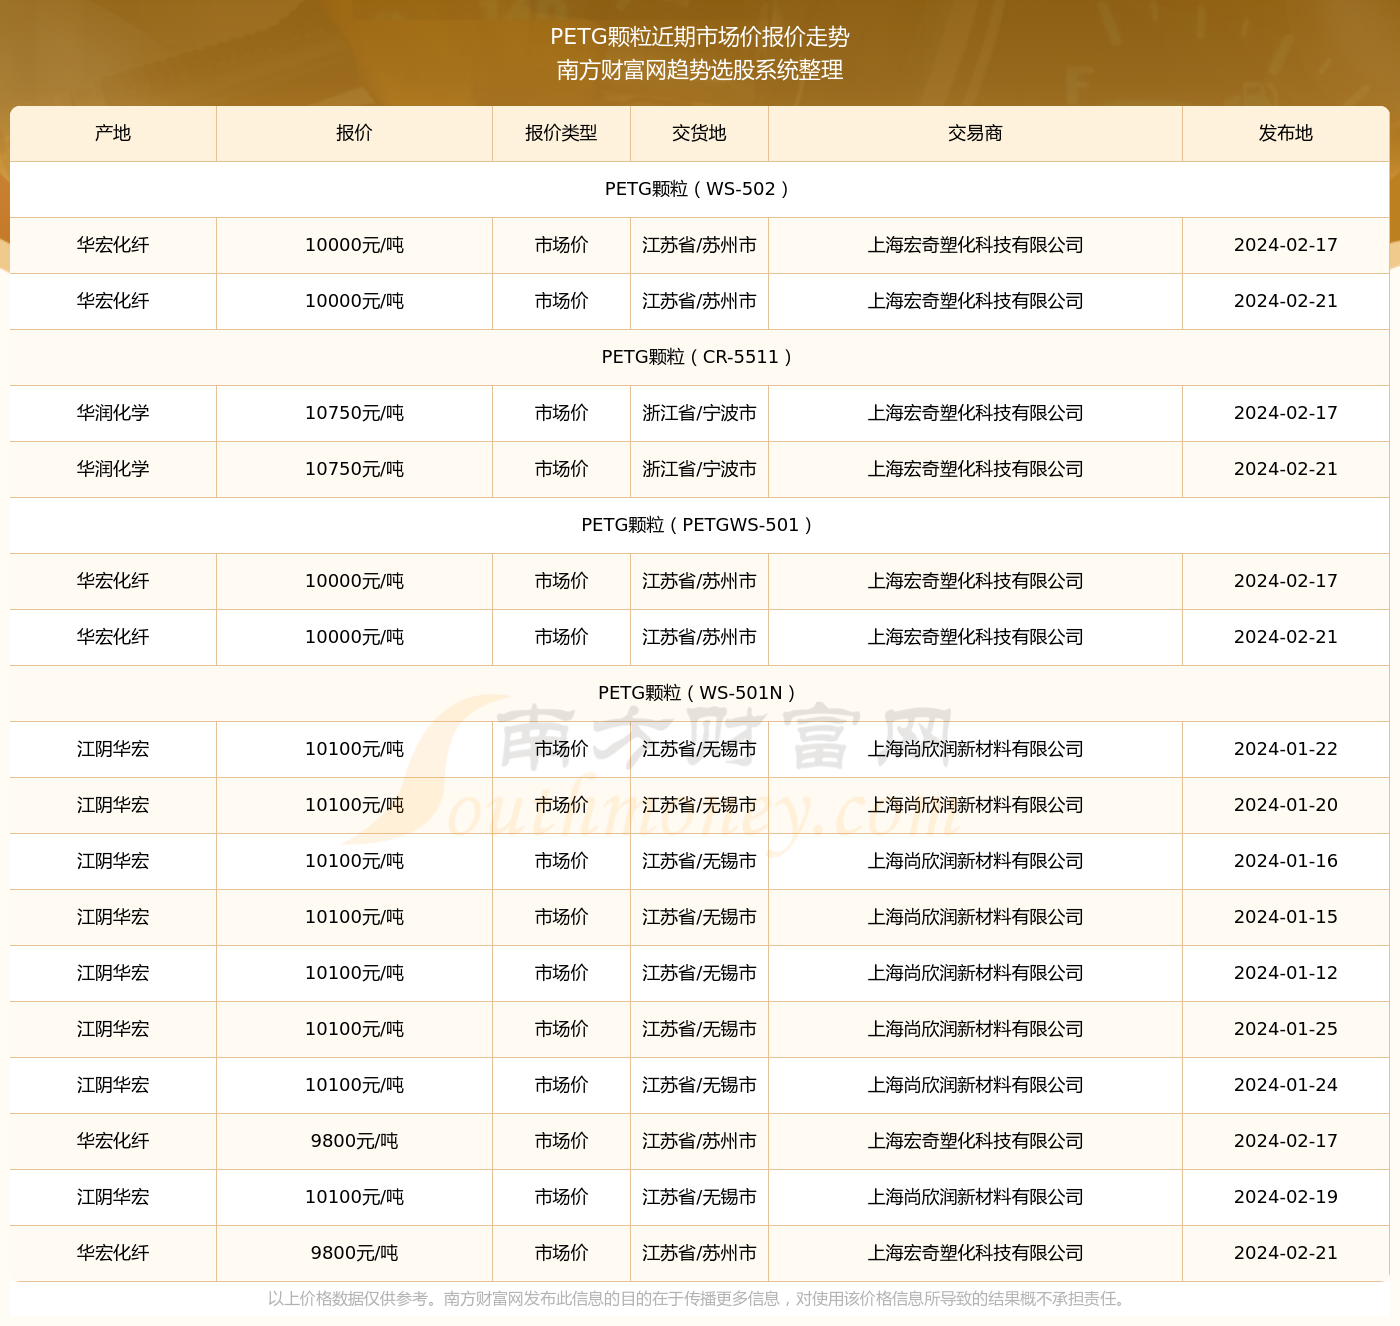Click the disclaimer text at the bottom

click(700, 1301)
